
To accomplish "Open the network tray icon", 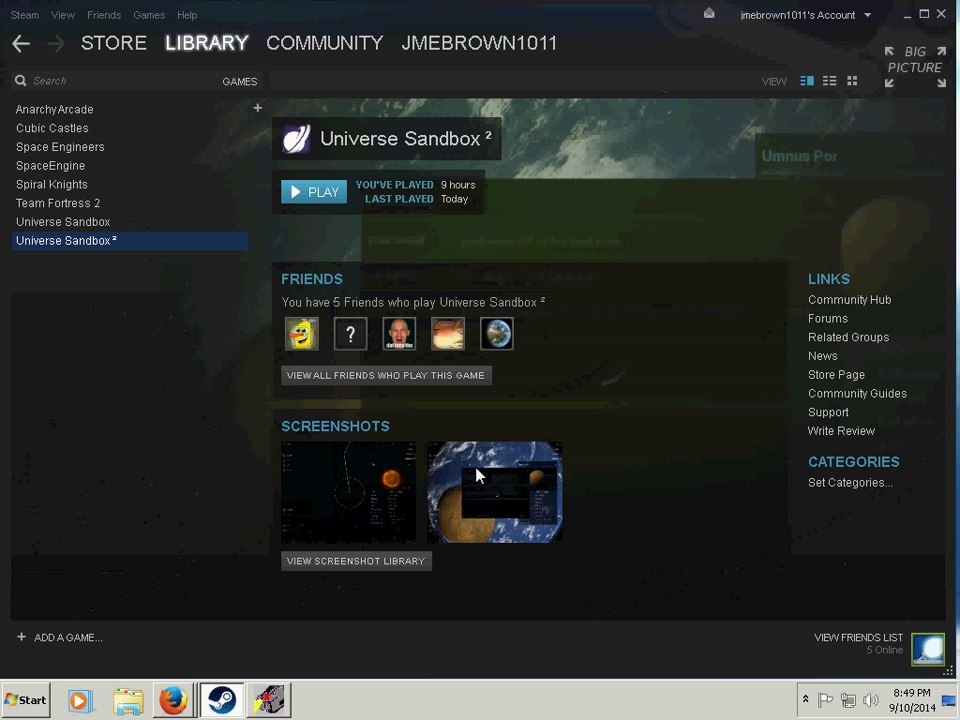I will tap(848, 699).
